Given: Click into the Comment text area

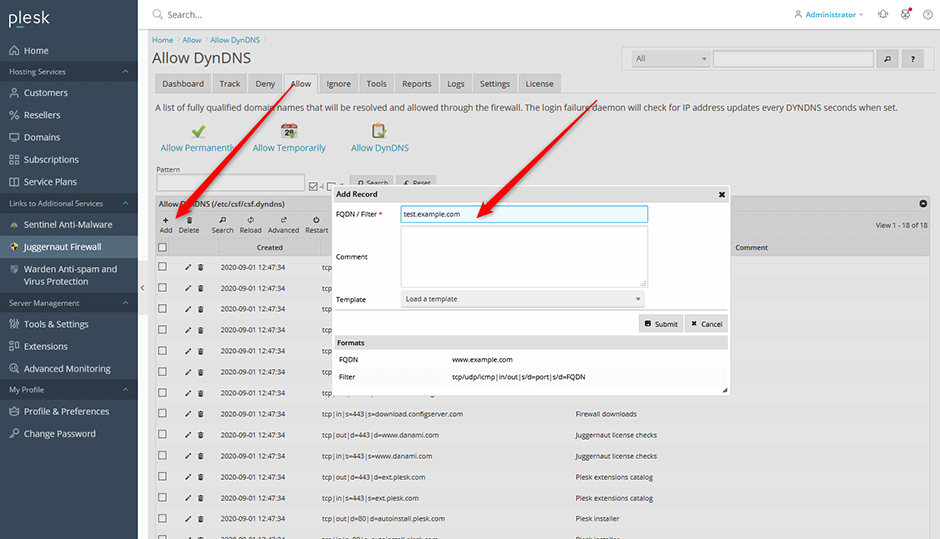Looking at the screenshot, I should (x=524, y=257).
